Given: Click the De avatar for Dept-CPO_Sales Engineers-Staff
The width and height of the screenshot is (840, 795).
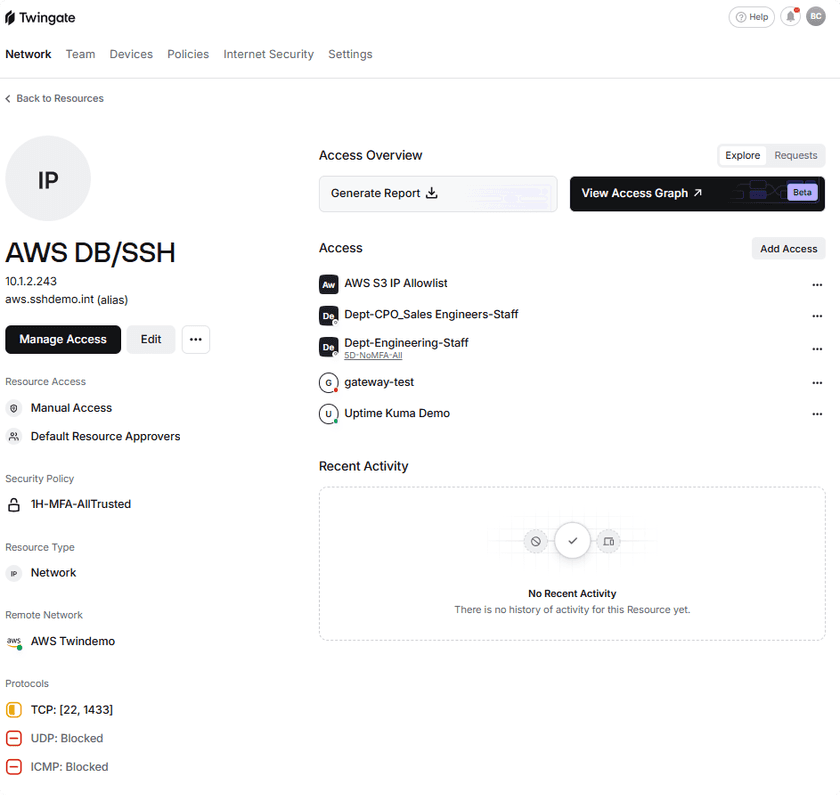Looking at the screenshot, I should coord(328,316).
